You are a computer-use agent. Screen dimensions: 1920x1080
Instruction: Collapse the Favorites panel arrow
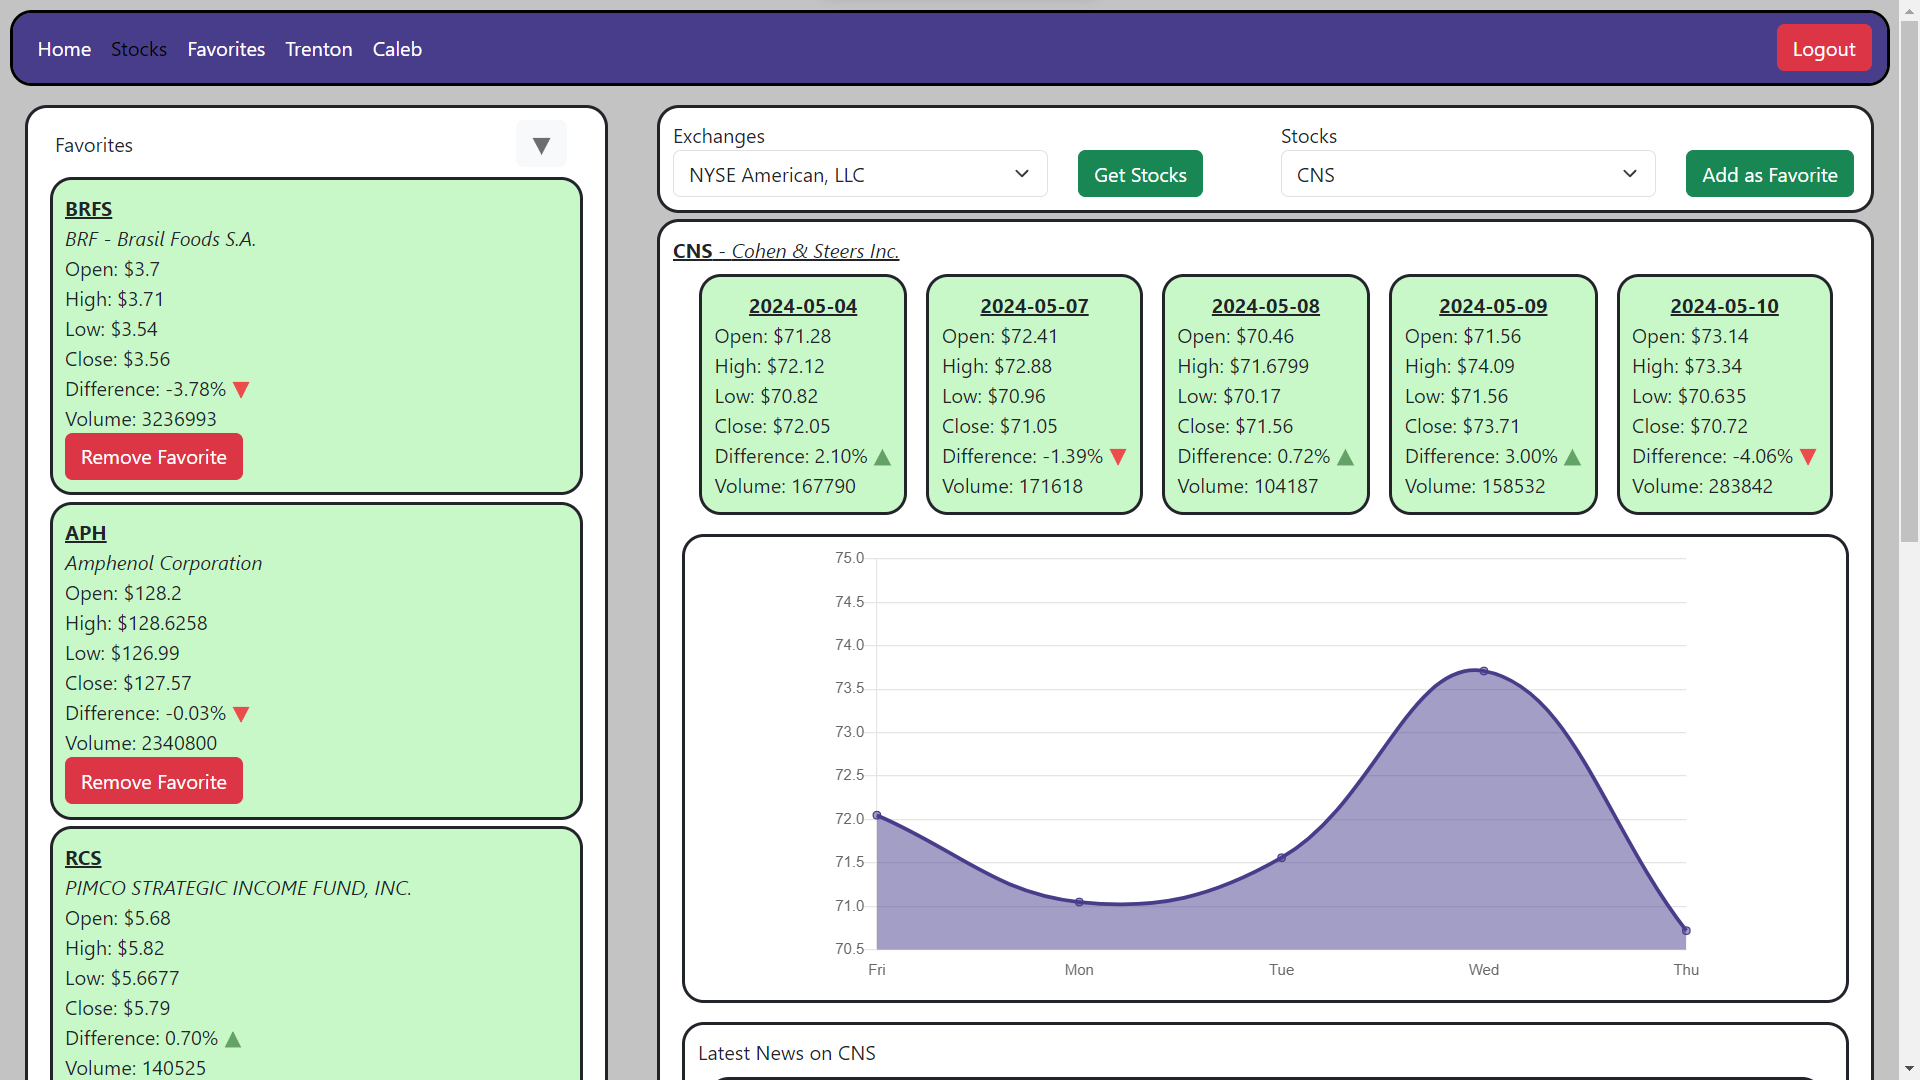tap(541, 145)
